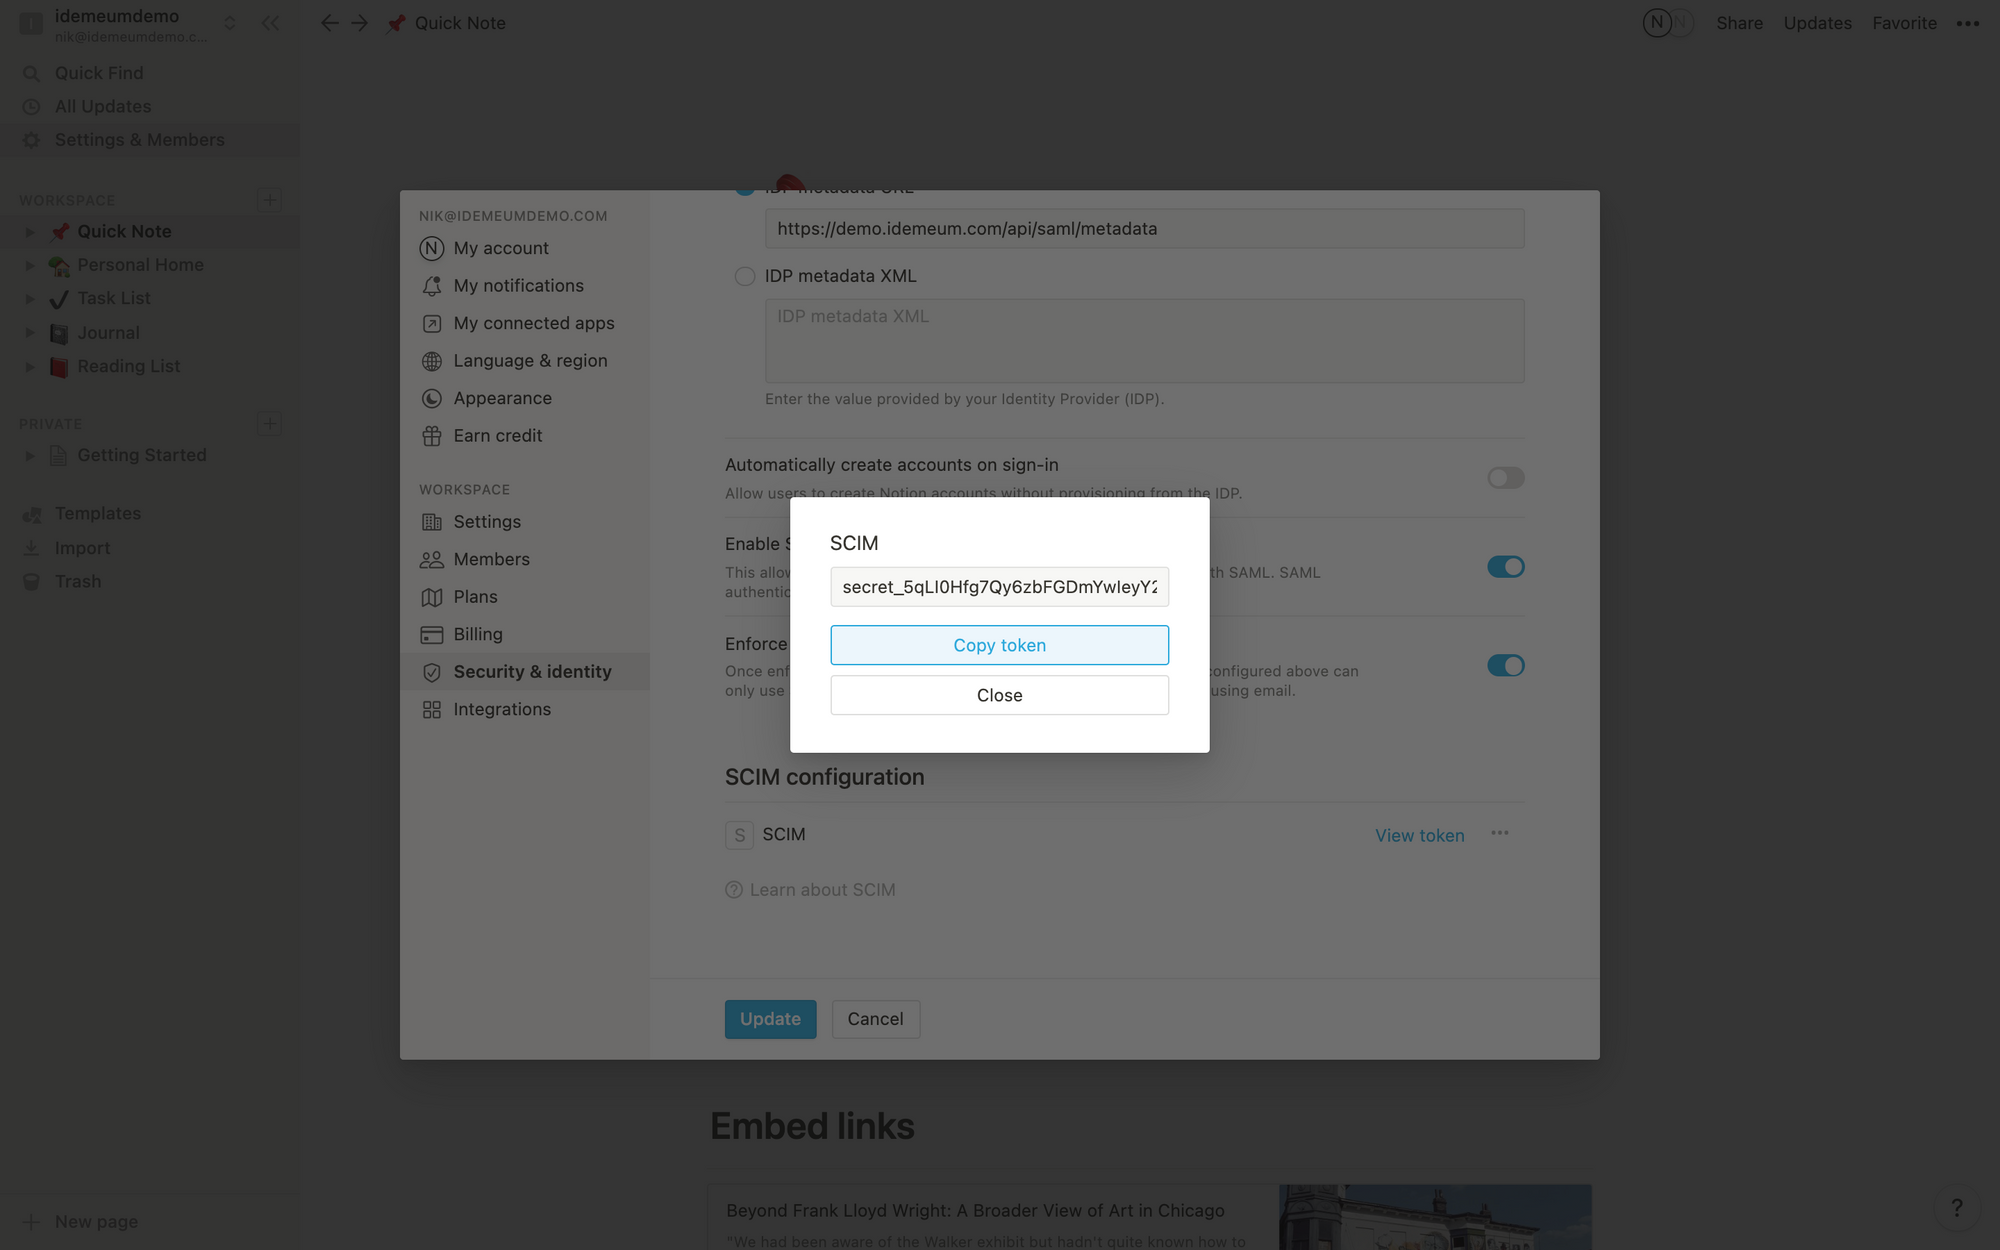This screenshot has height=1250, width=2000.
Task: Click the Members people icon
Action: [432, 560]
